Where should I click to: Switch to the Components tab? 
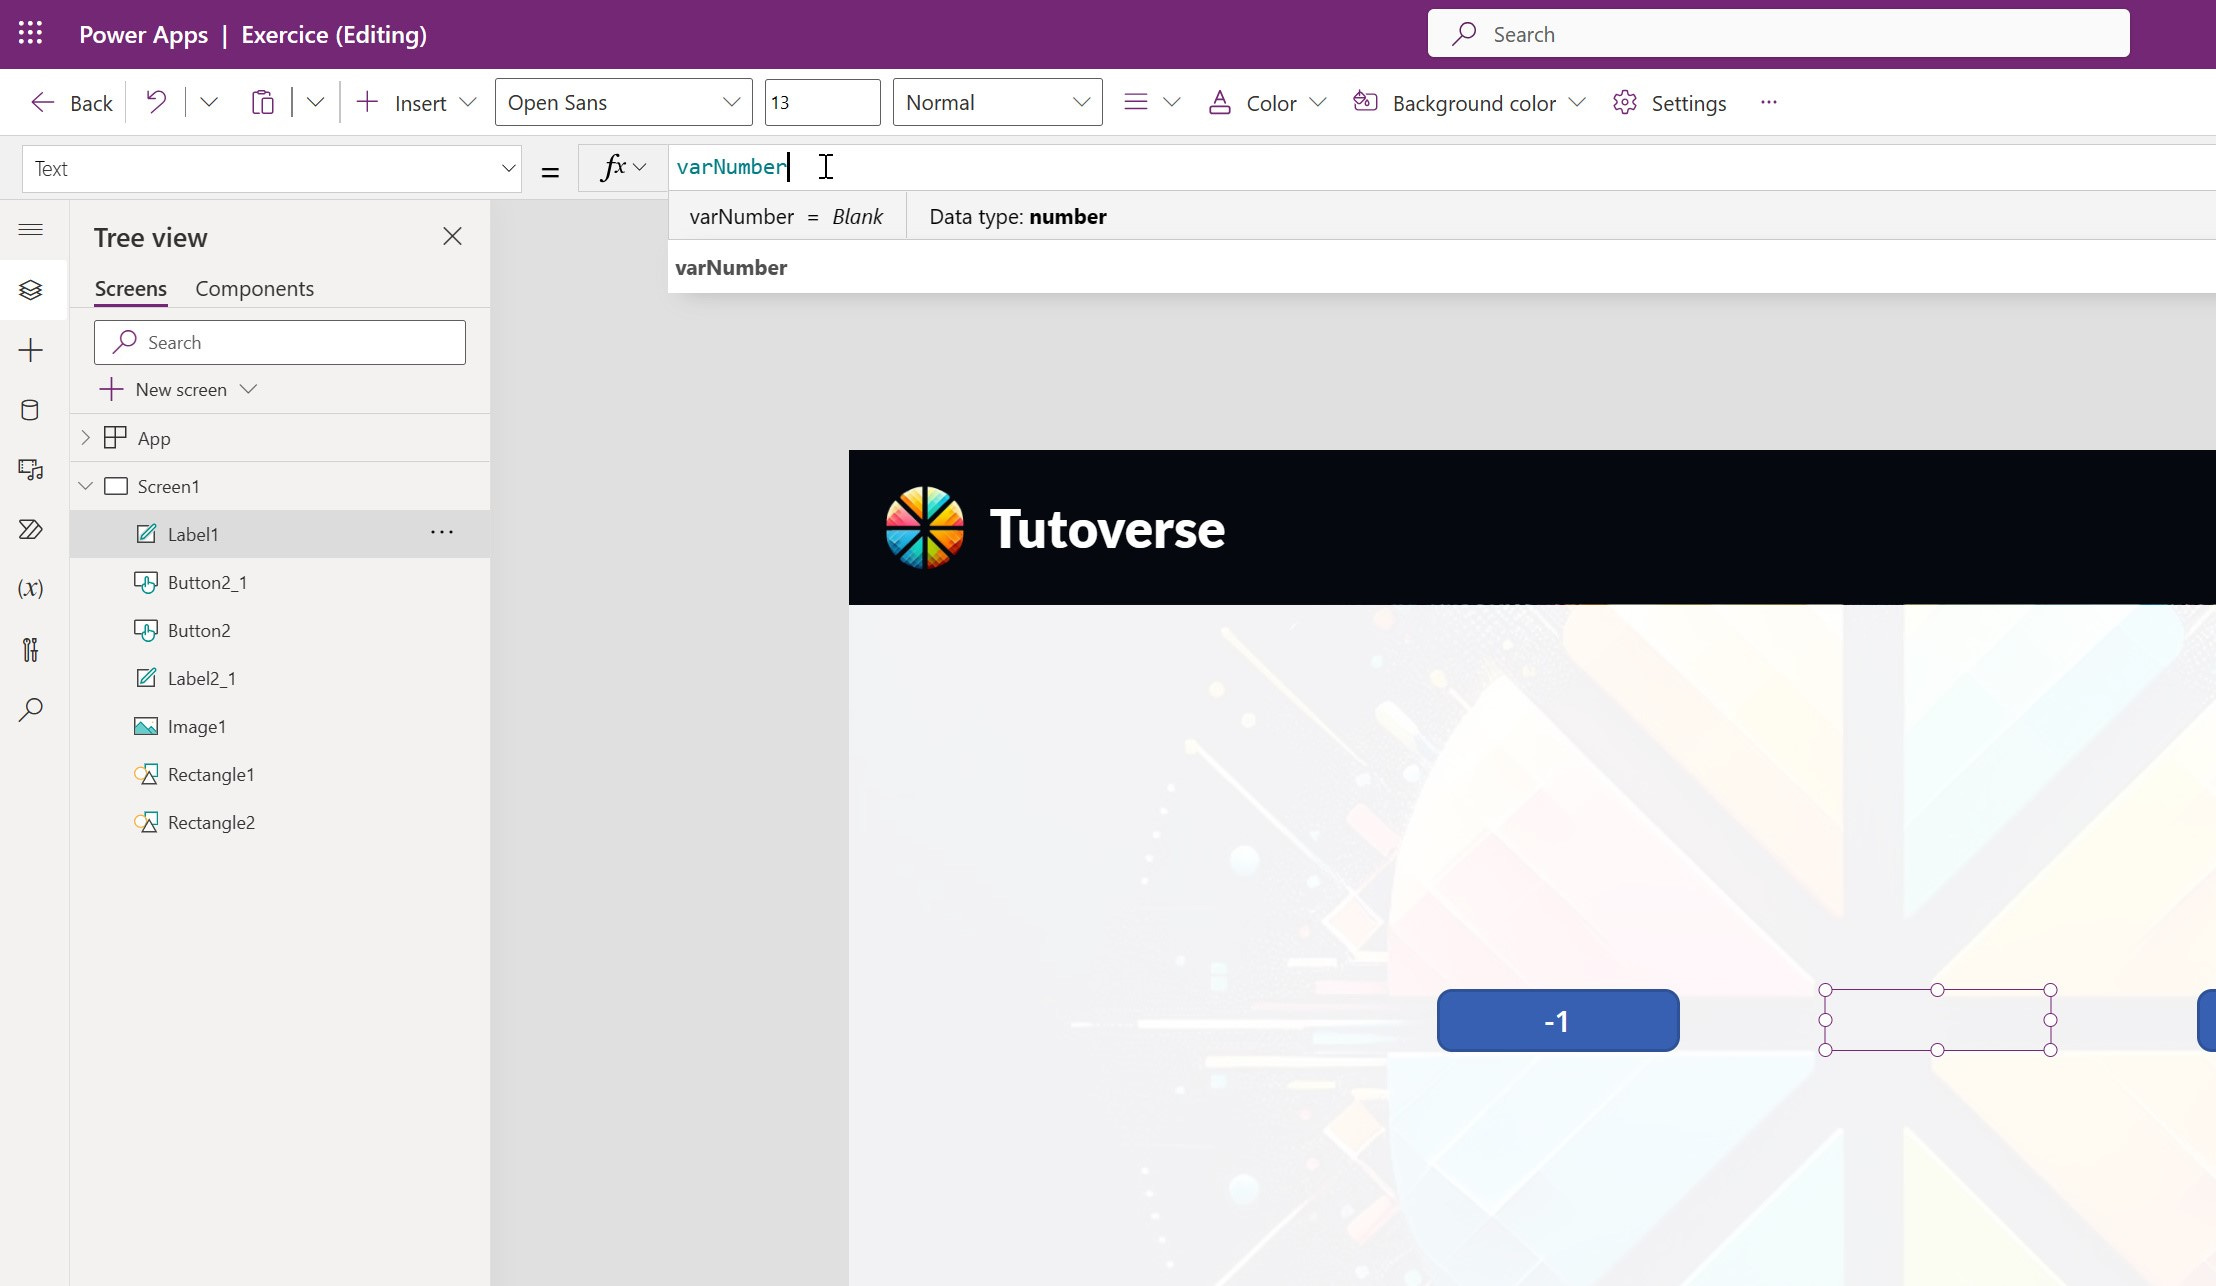[254, 289]
